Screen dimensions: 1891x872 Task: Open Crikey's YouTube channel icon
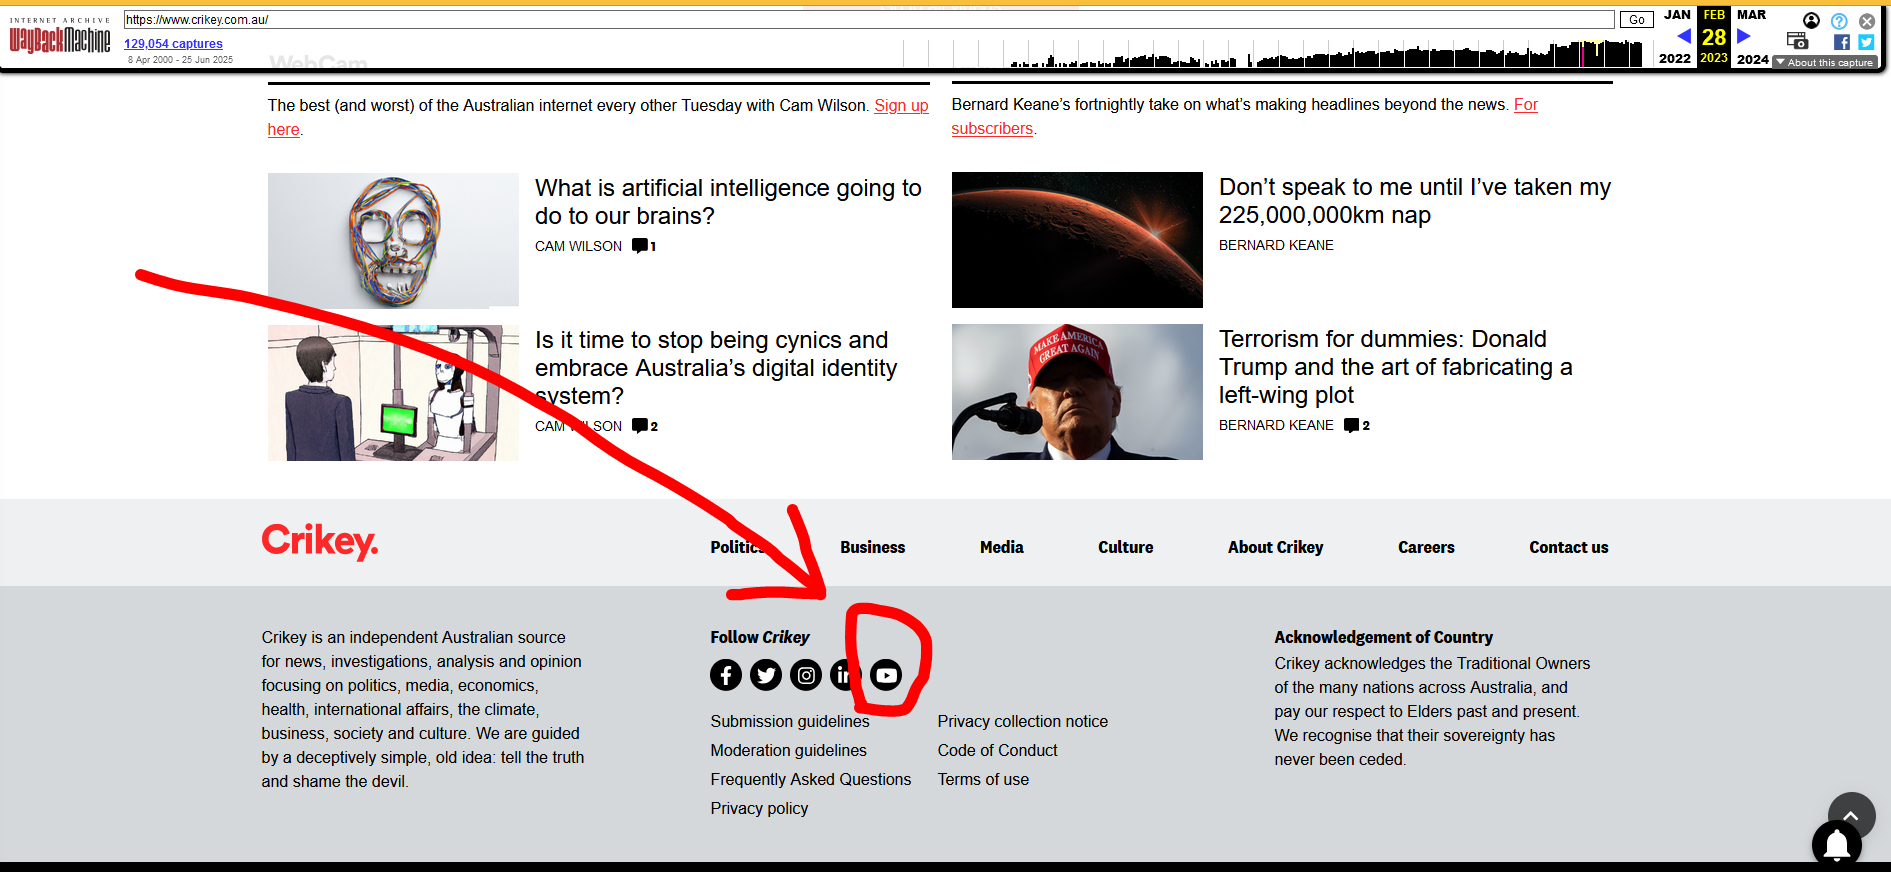coord(886,675)
